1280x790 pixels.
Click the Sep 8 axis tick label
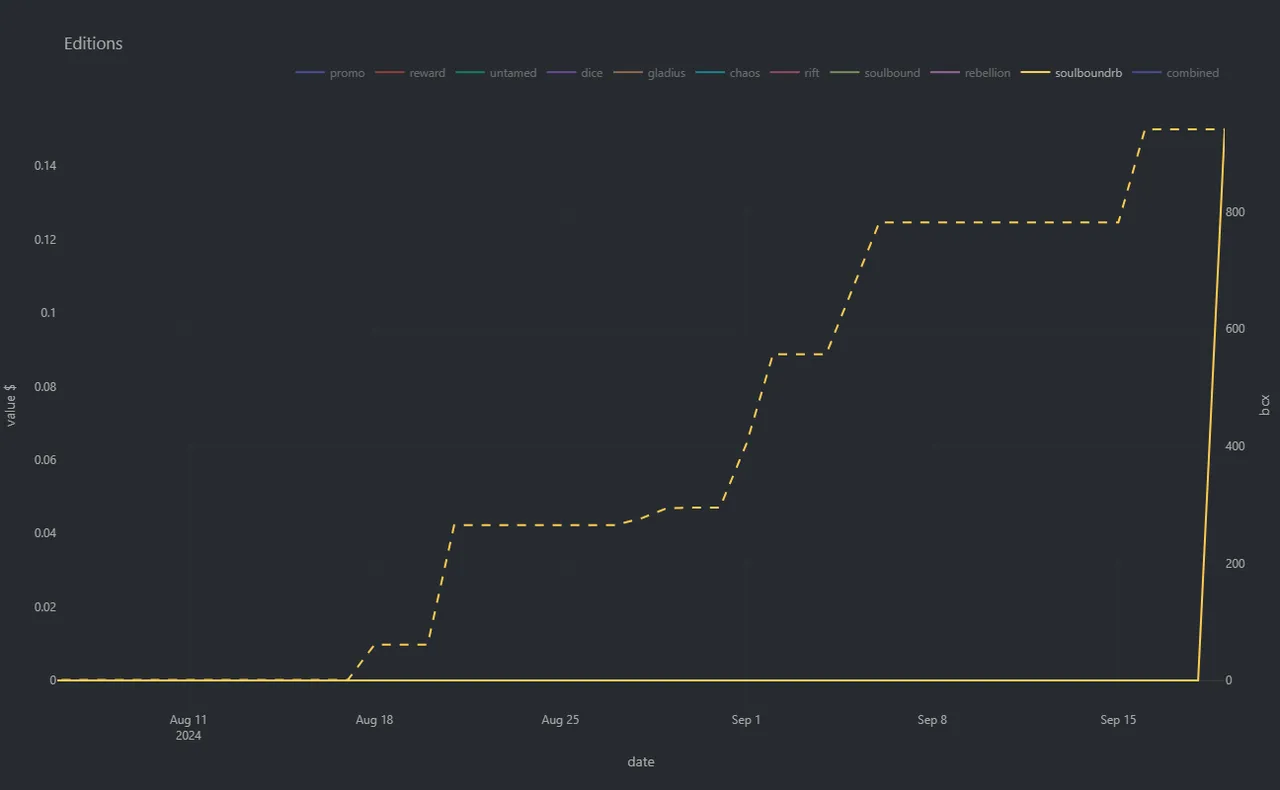pyautogui.click(x=932, y=720)
